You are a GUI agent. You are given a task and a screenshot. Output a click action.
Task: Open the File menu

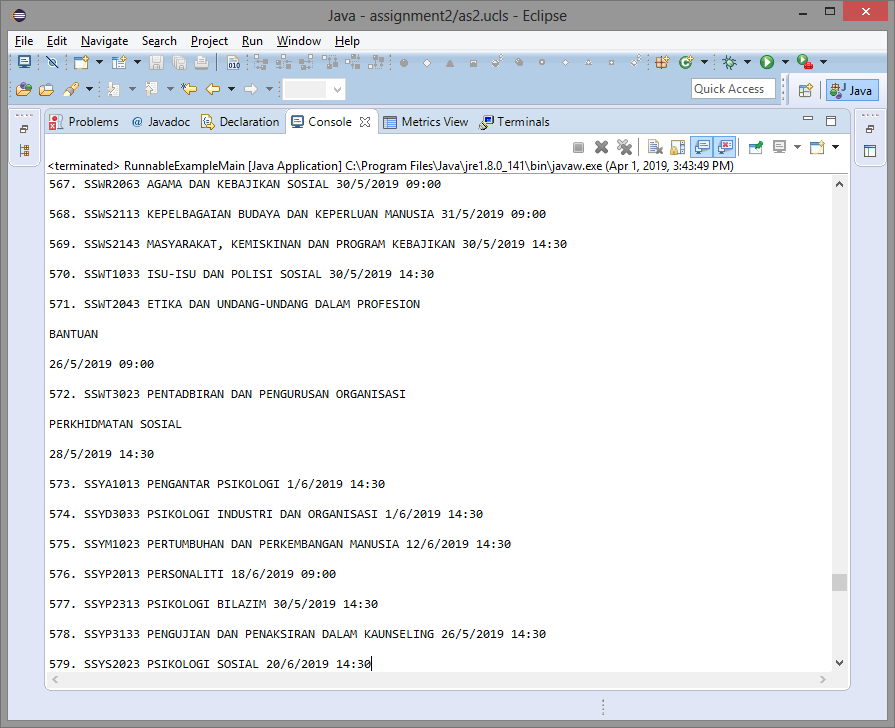coord(24,41)
